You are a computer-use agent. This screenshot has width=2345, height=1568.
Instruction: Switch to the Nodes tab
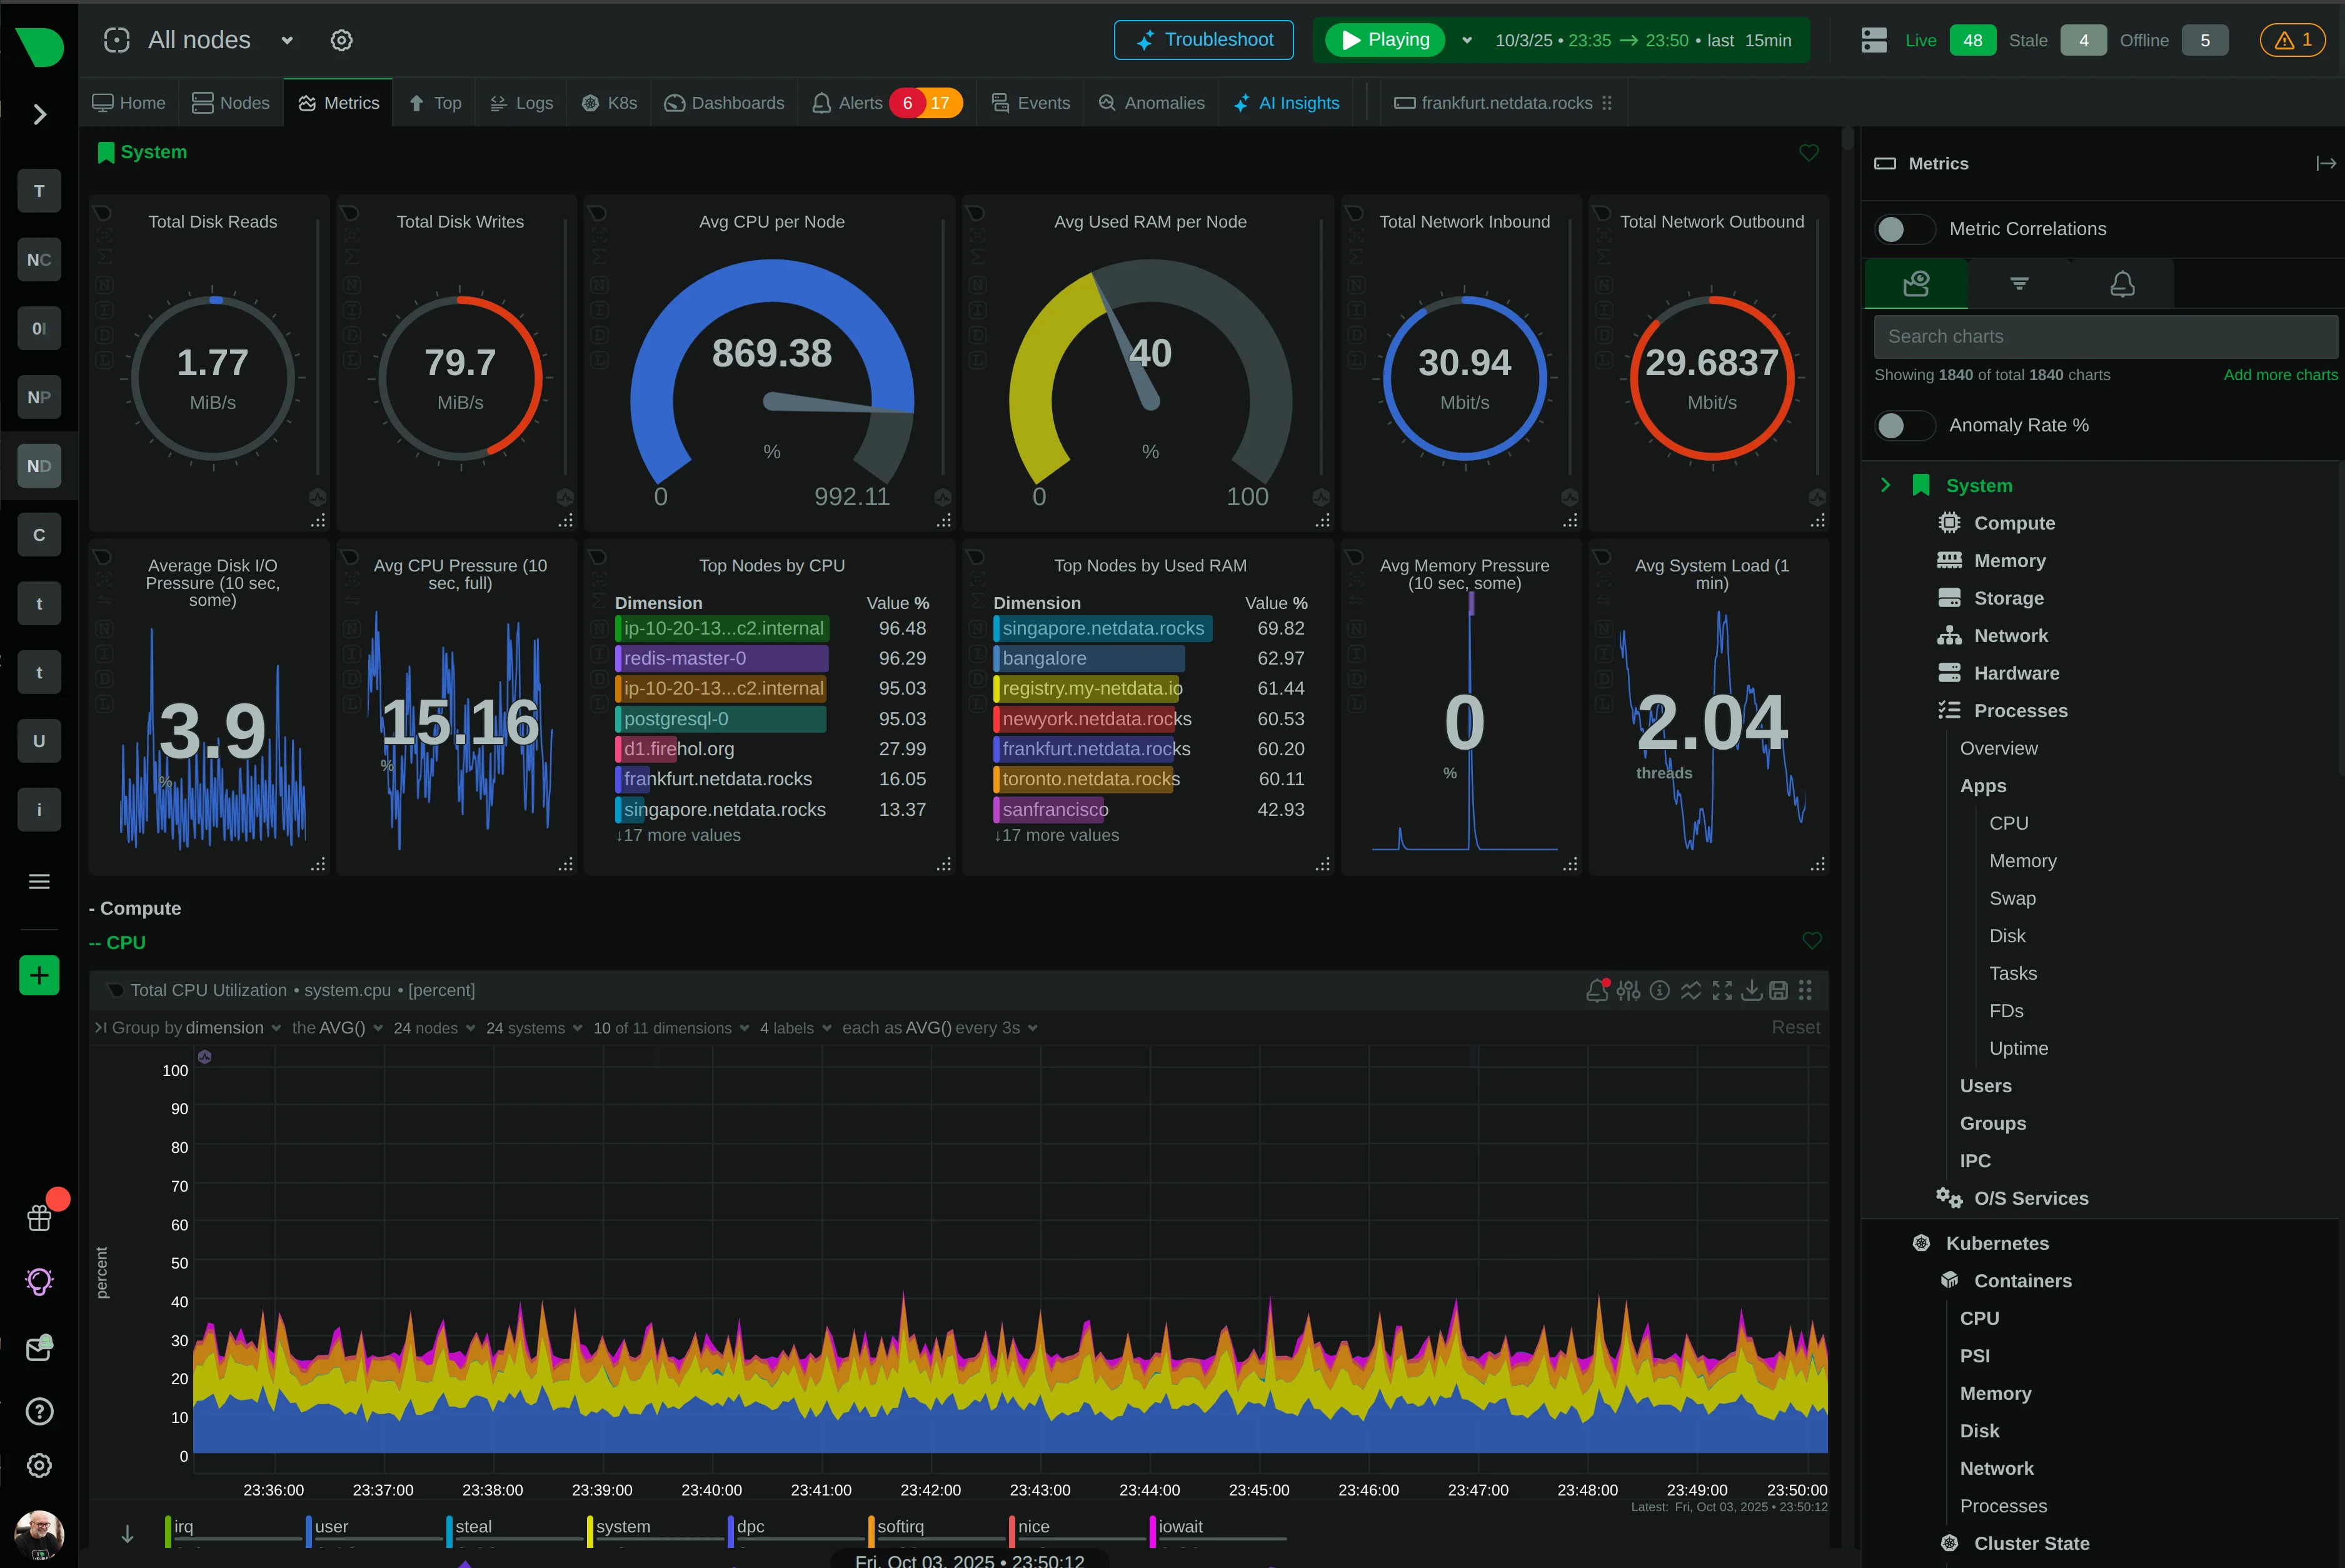click(x=231, y=102)
